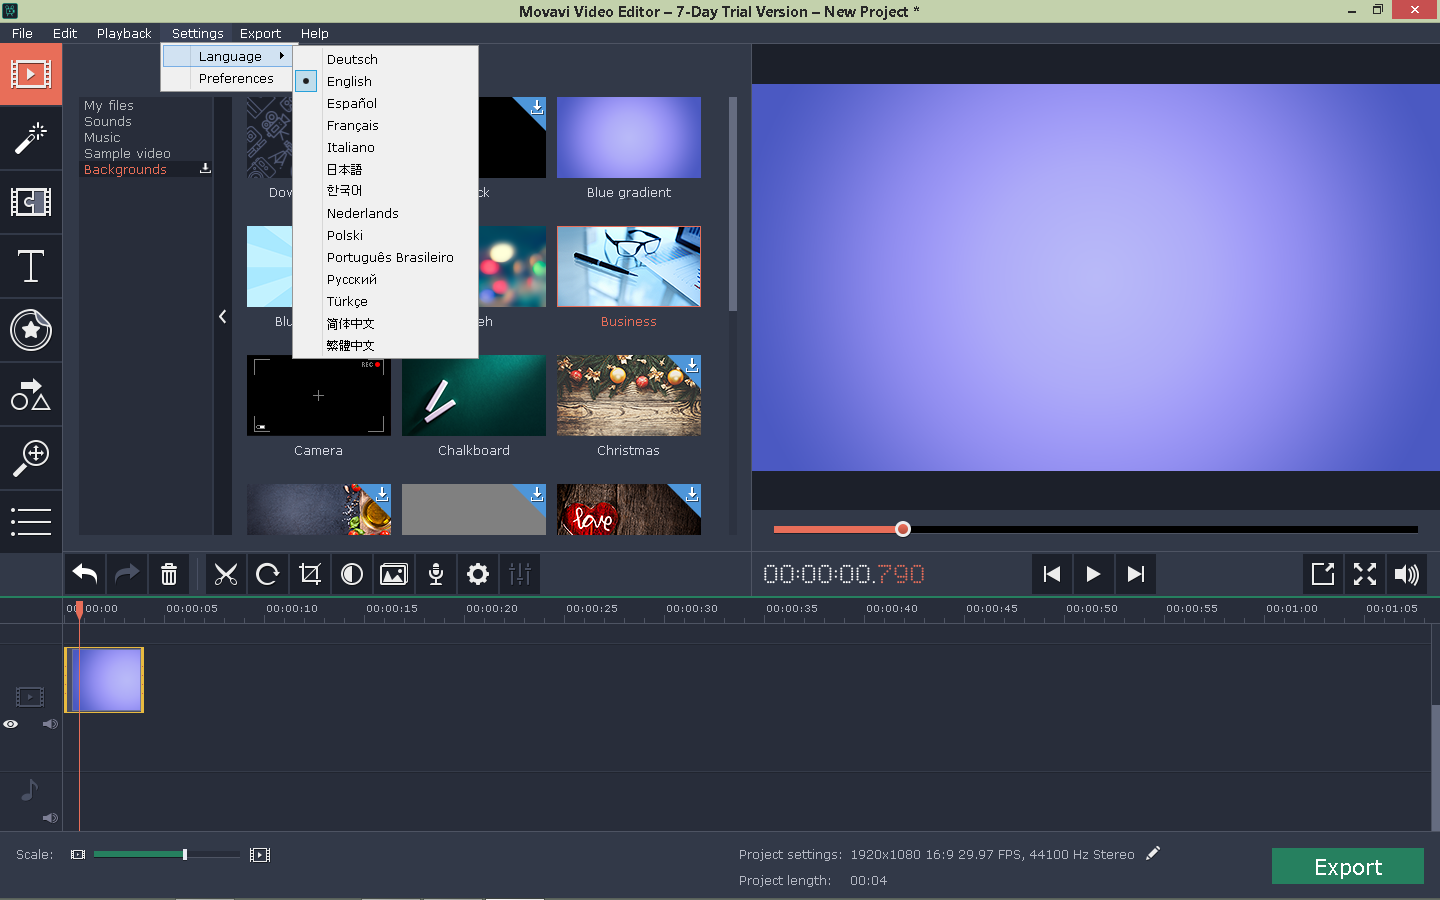The image size is (1440, 900).
Task: Enter full screen preview mode
Action: (x=1365, y=574)
